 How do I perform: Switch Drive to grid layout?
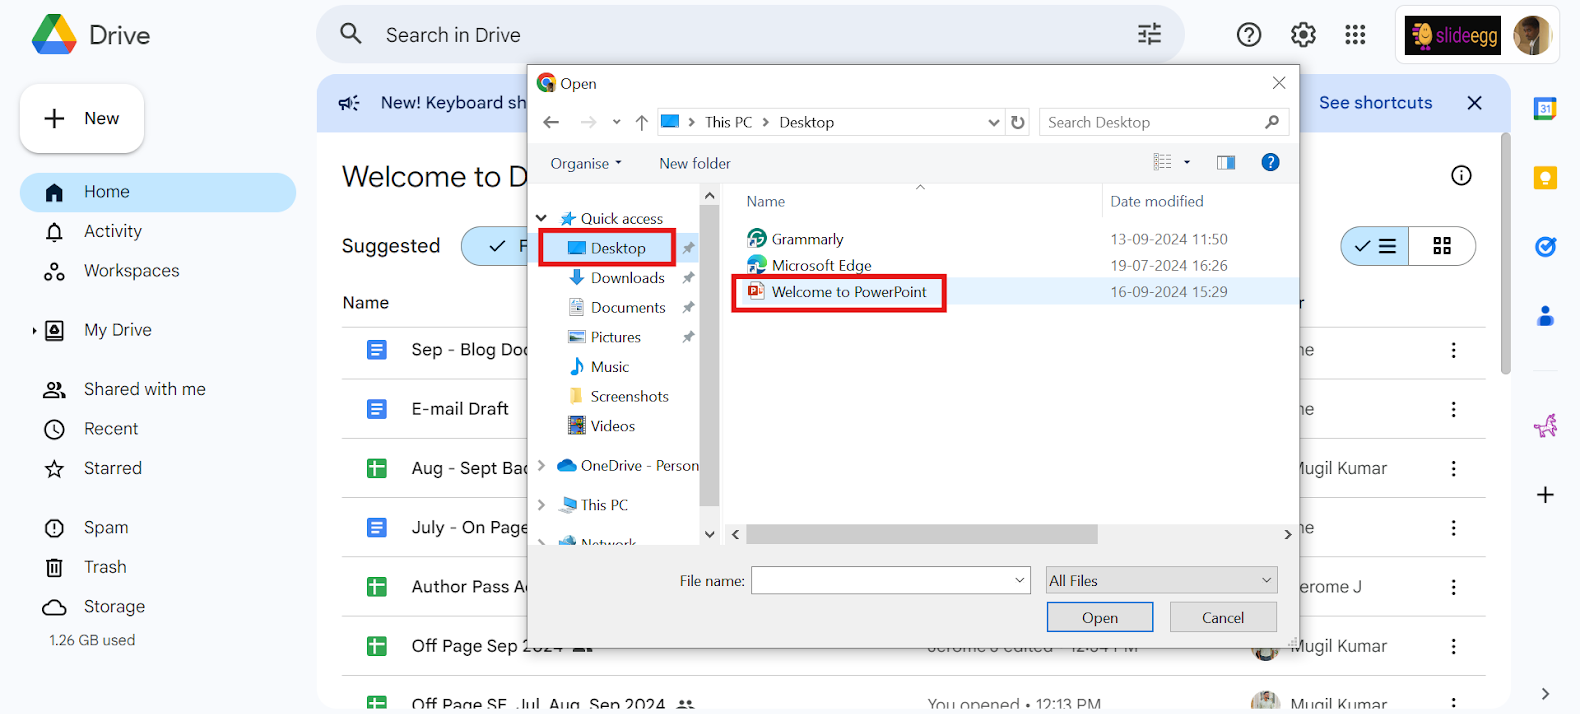(x=1442, y=246)
